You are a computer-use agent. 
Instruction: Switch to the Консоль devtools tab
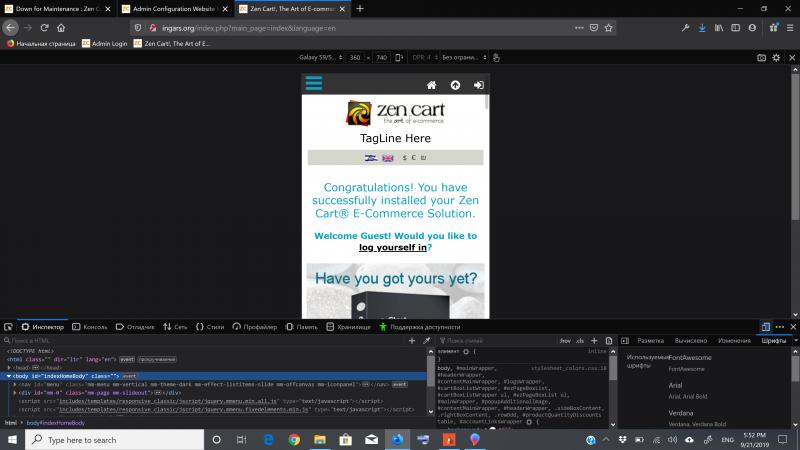point(90,327)
